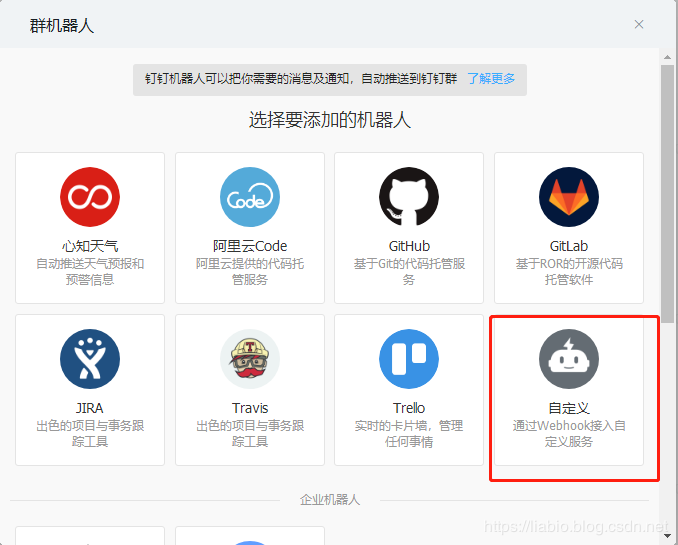The image size is (678, 545).
Task: Select the GitLab fox logo icon
Action: [569, 197]
